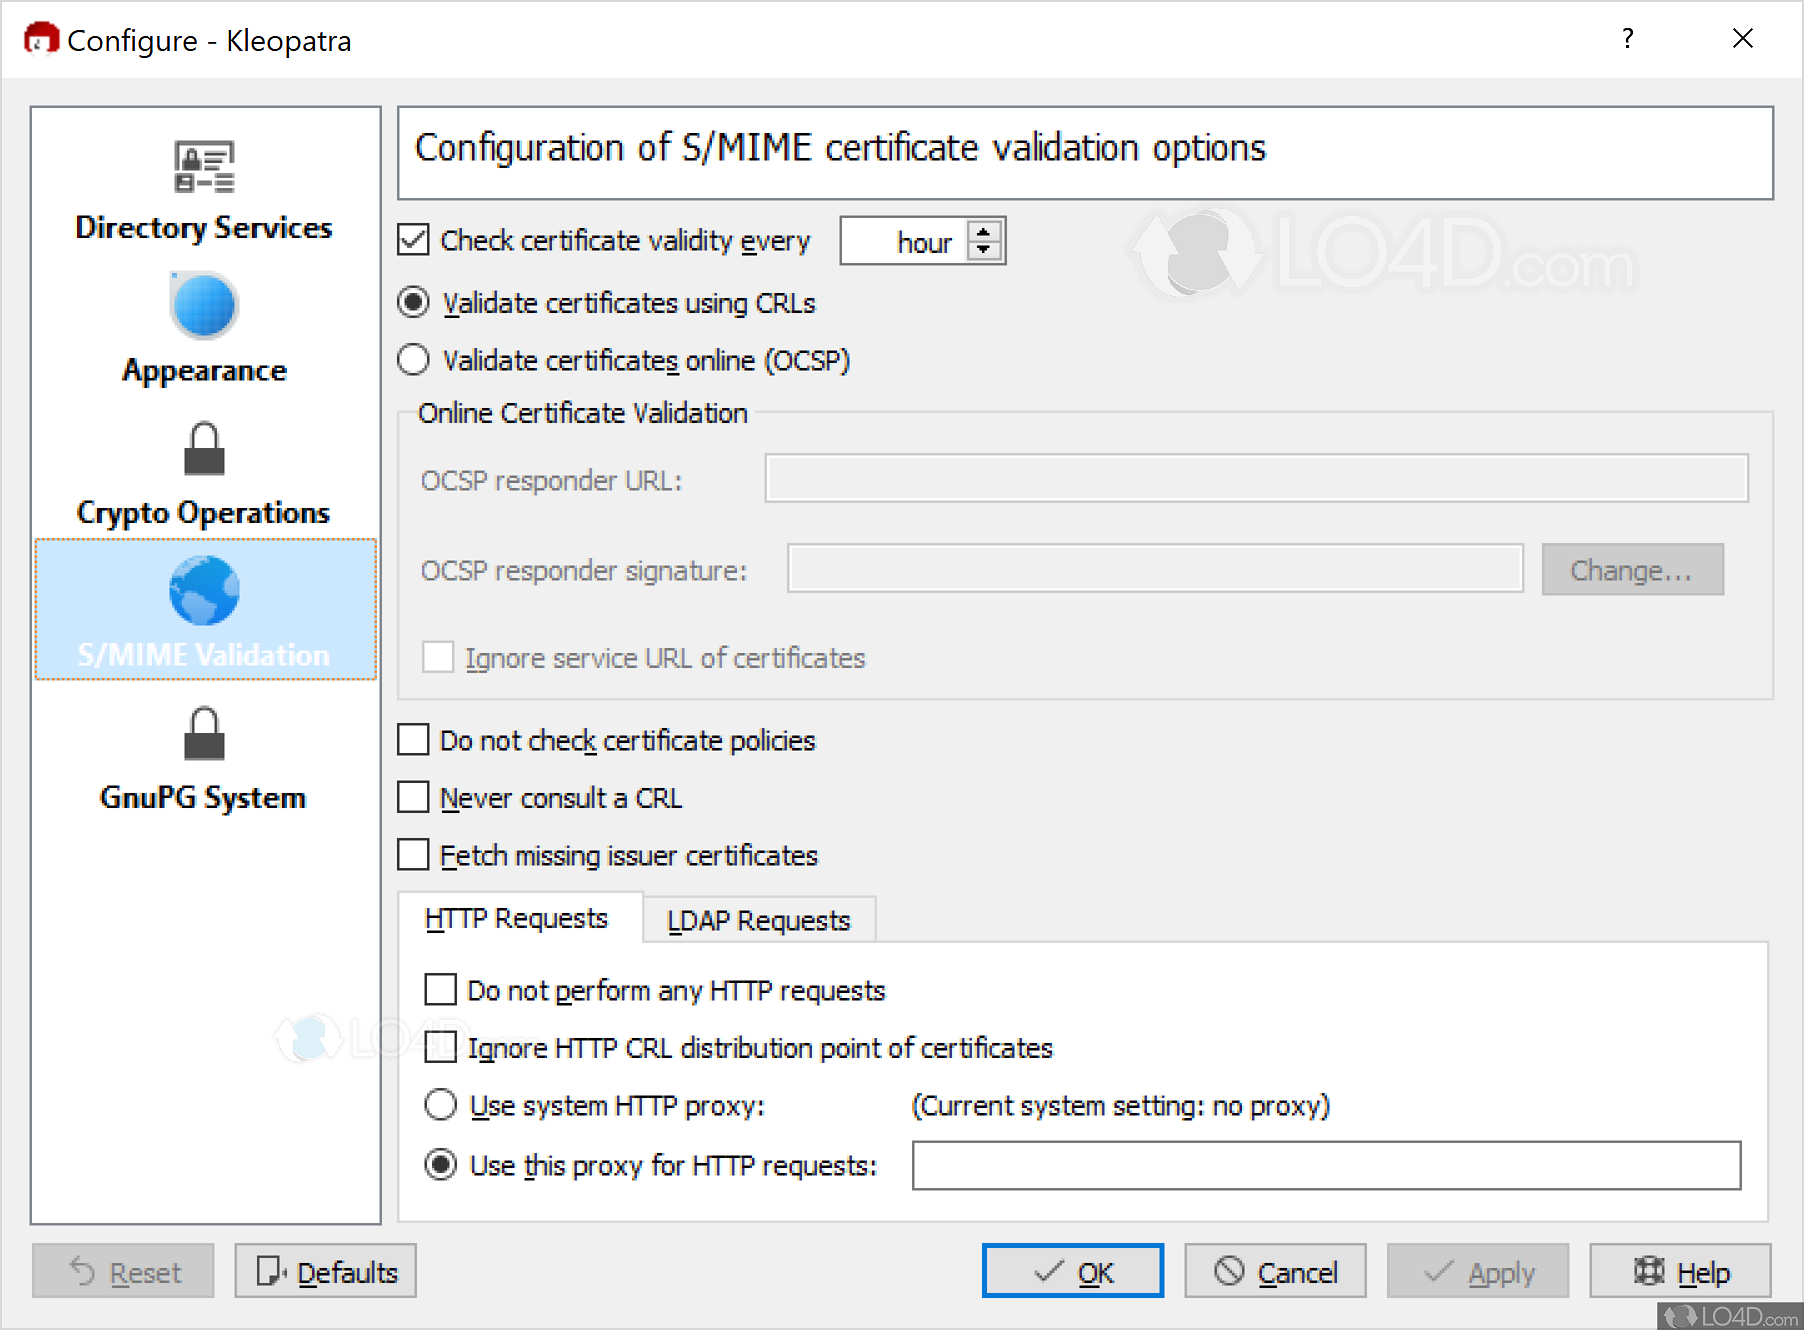Click the Reset icon button
The width and height of the screenshot is (1804, 1330).
[84, 1271]
